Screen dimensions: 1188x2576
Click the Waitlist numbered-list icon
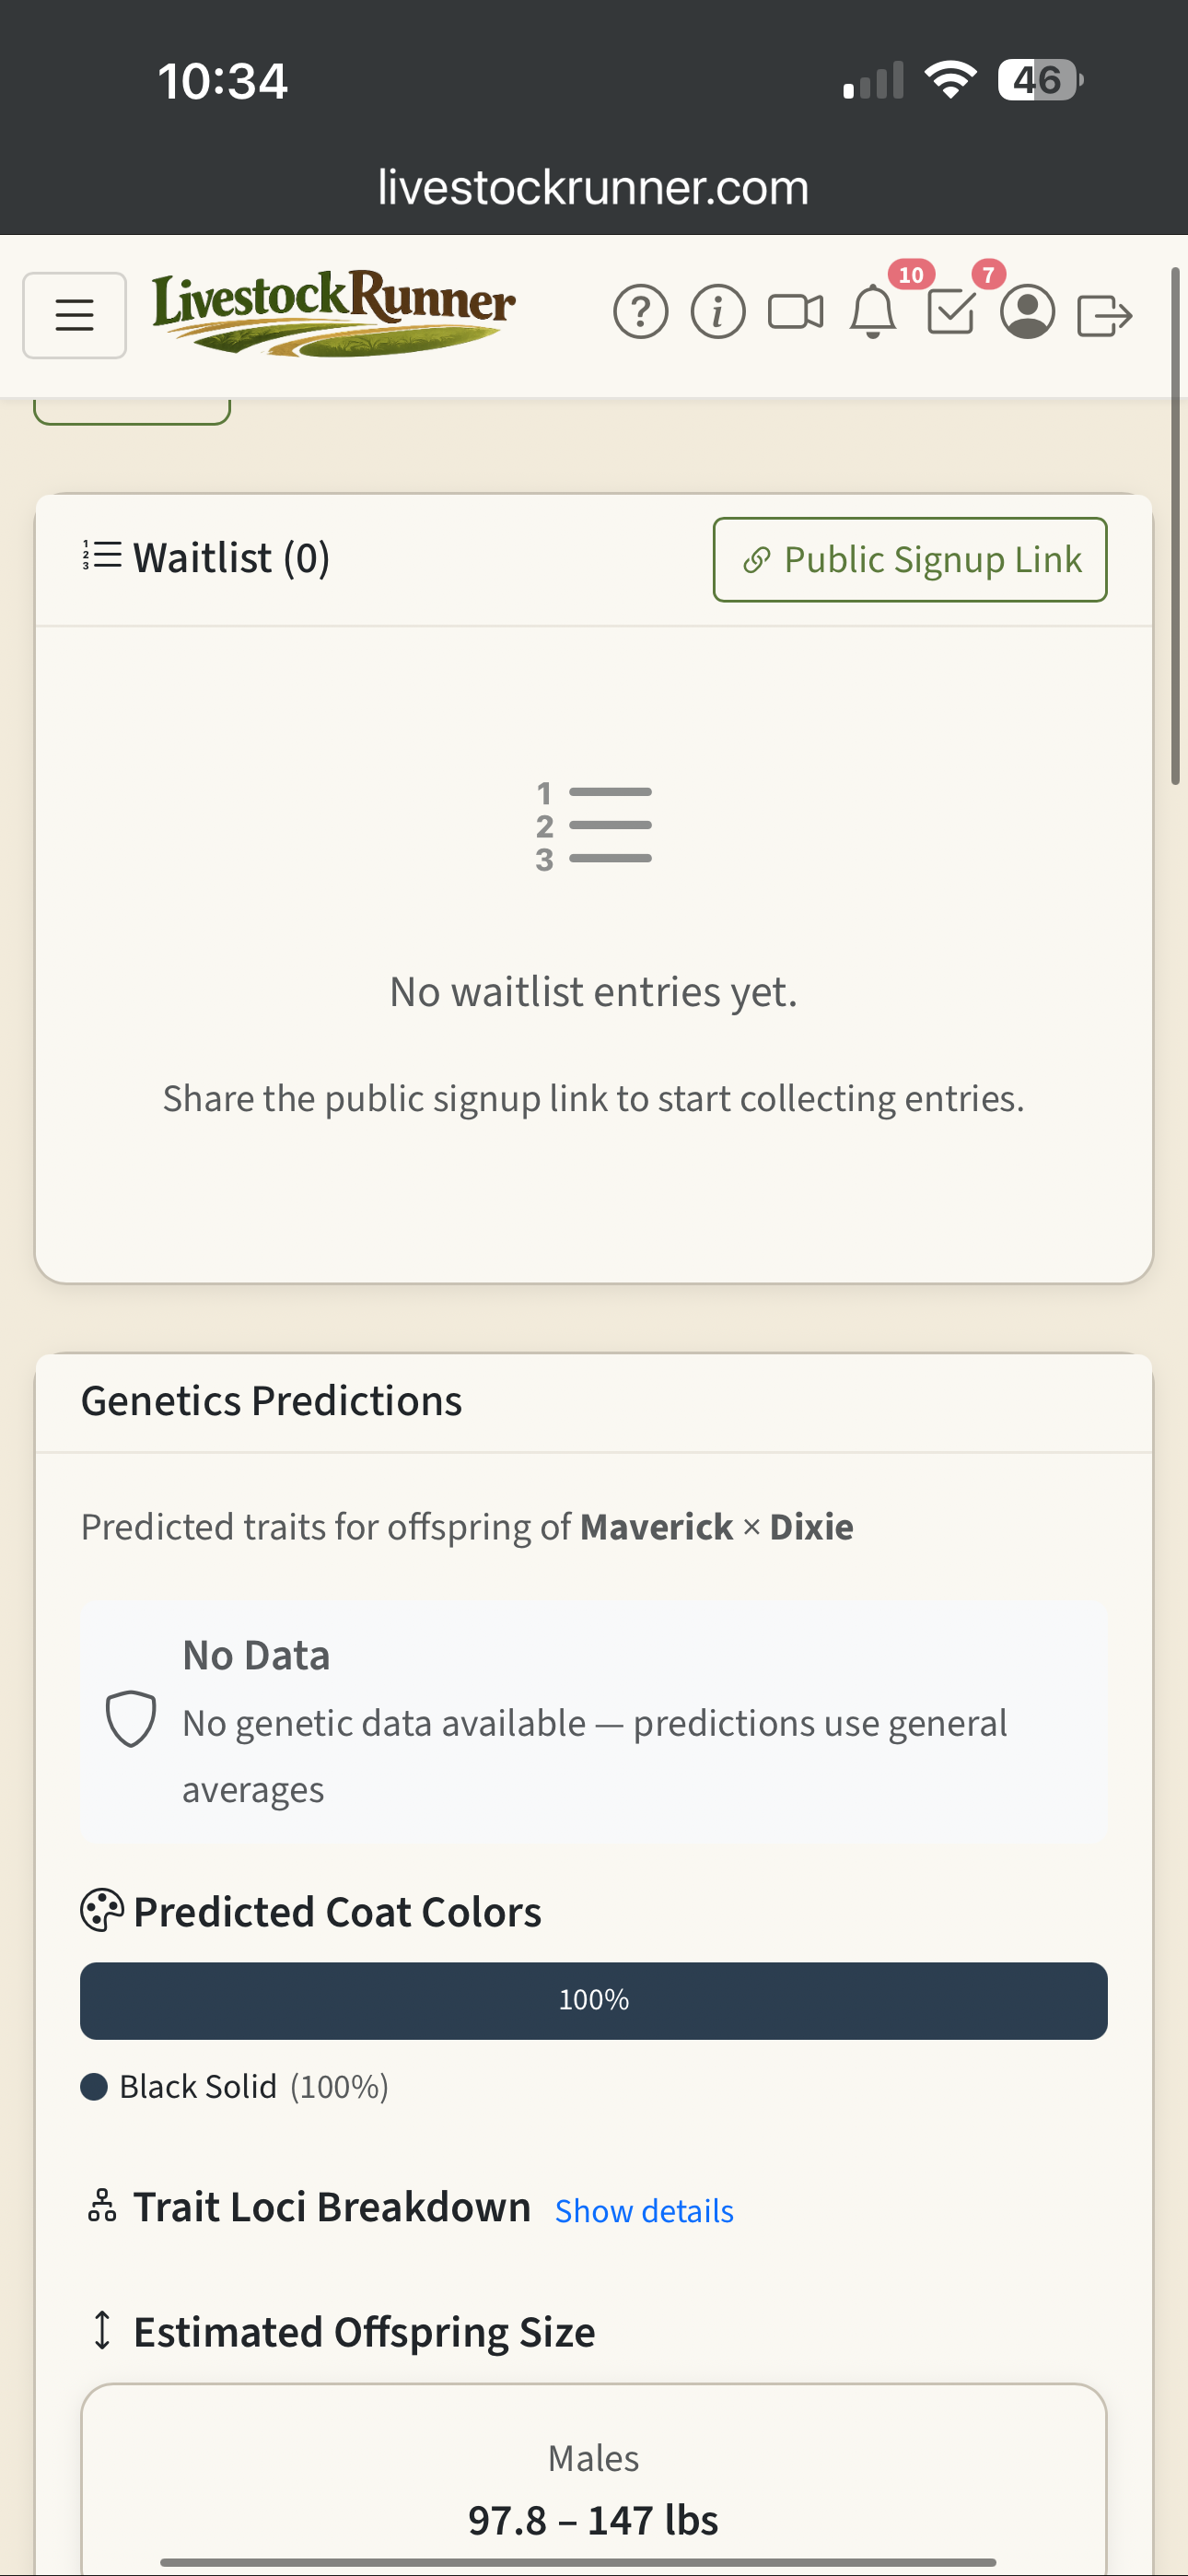tap(101, 557)
